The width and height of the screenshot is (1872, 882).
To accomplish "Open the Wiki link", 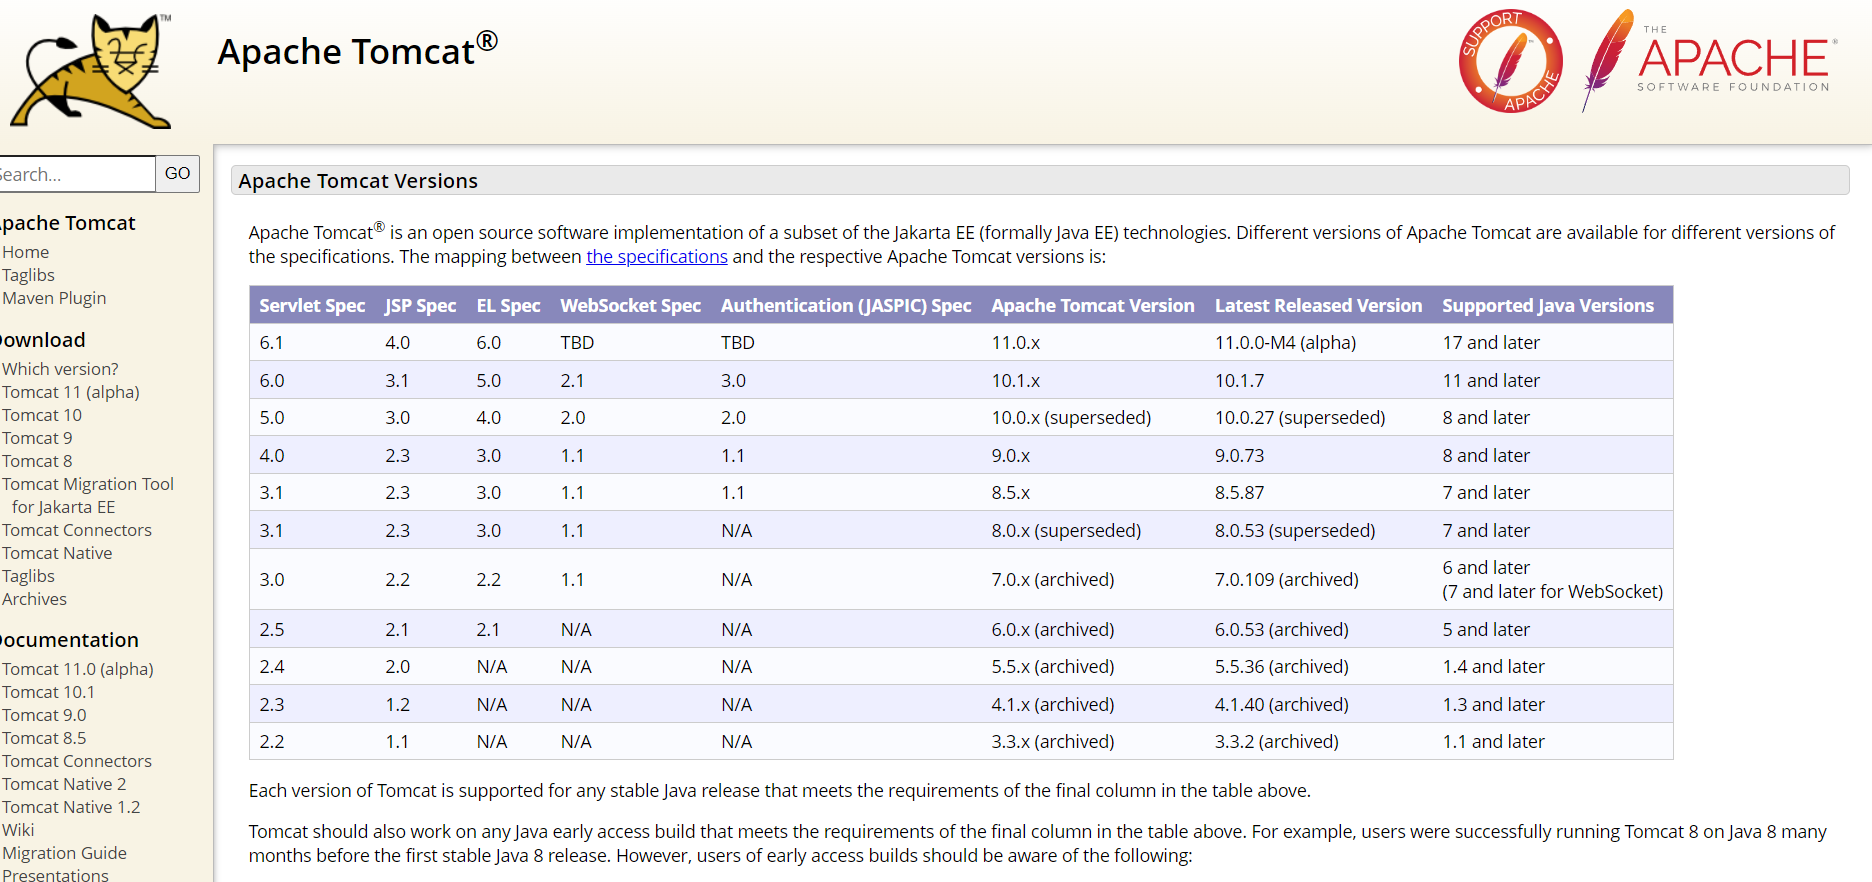I will click(x=18, y=830).
